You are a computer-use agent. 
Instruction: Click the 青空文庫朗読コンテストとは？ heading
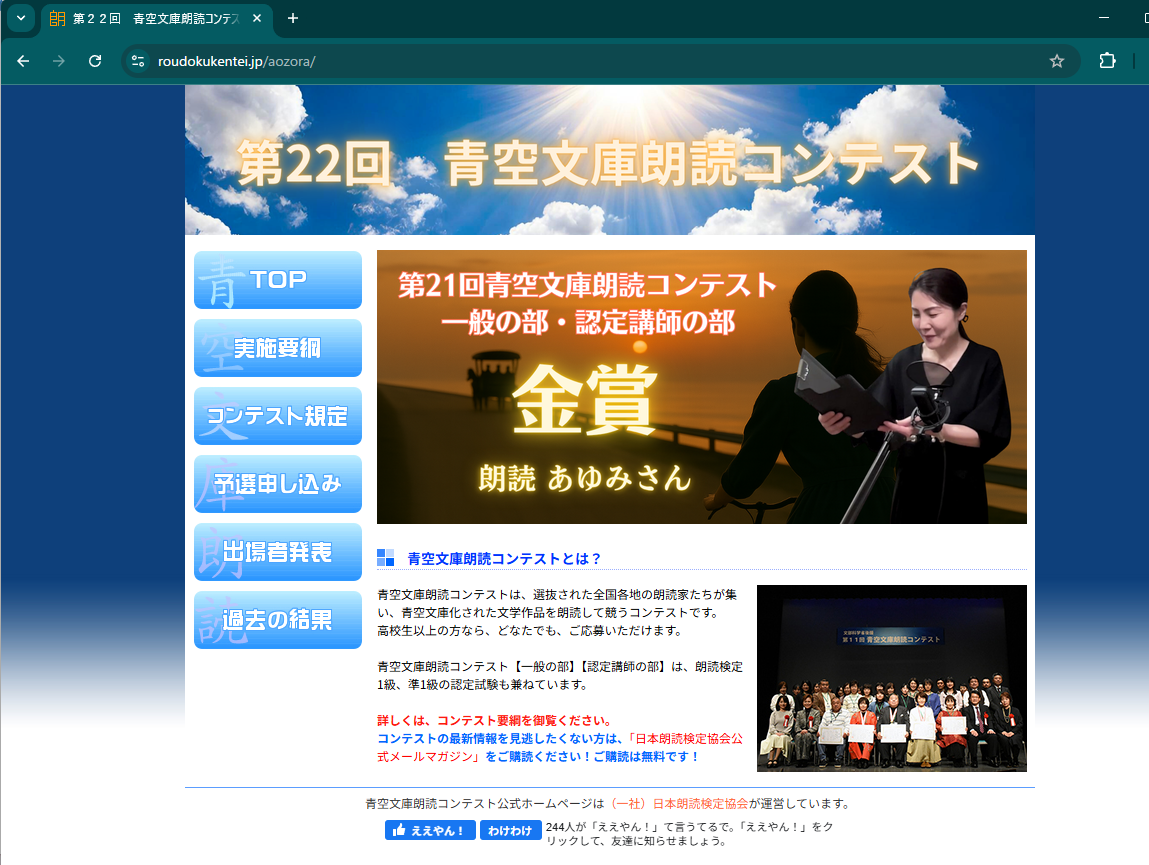point(503,559)
